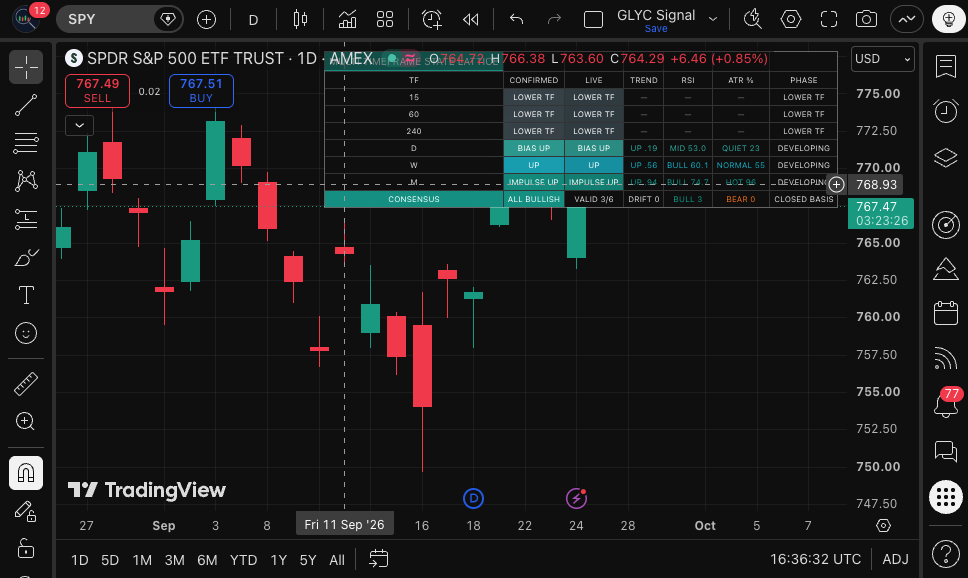The image size is (968, 578).
Task: Click the SPY symbol search field
Action: pyautogui.click(x=105, y=19)
